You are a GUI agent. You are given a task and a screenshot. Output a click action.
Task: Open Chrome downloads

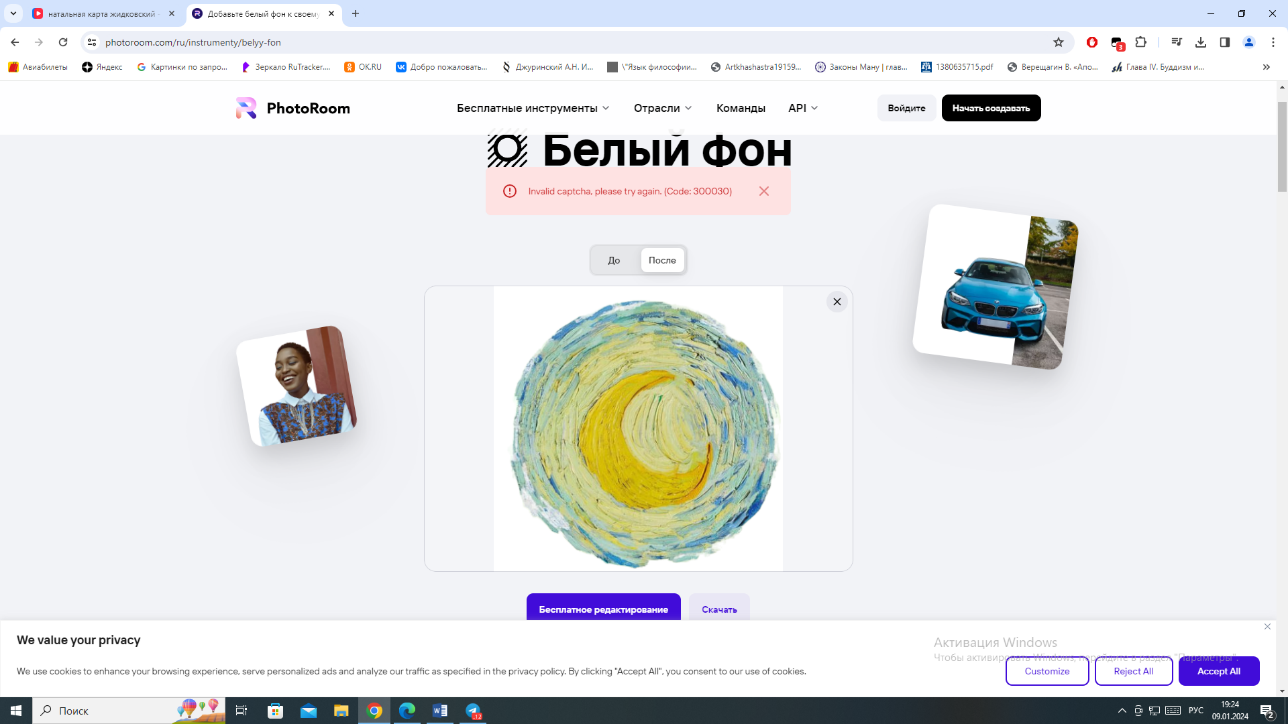(x=1201, y=42)
